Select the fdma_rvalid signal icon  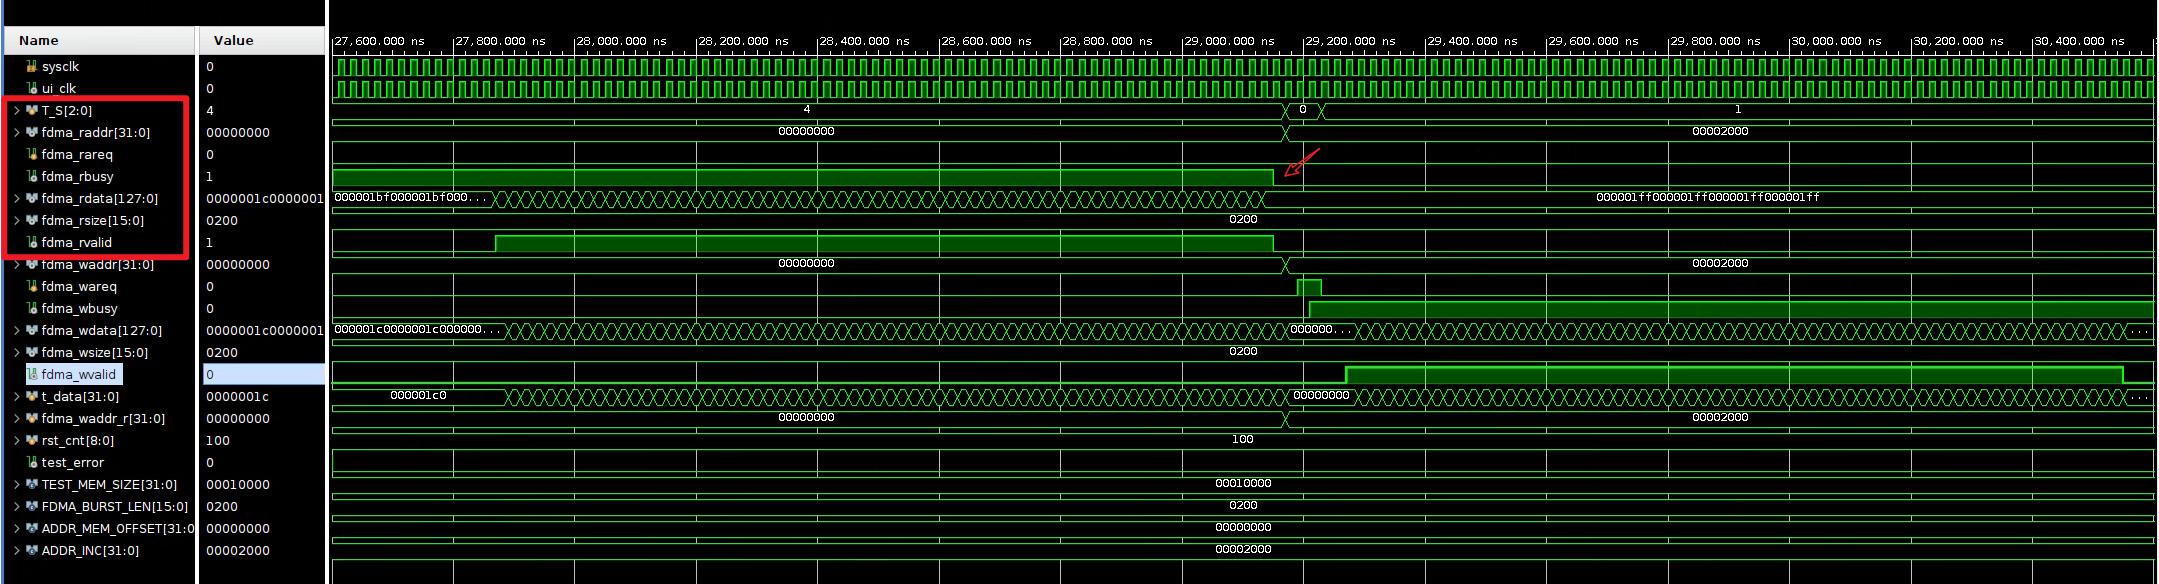tap(32, 242)
